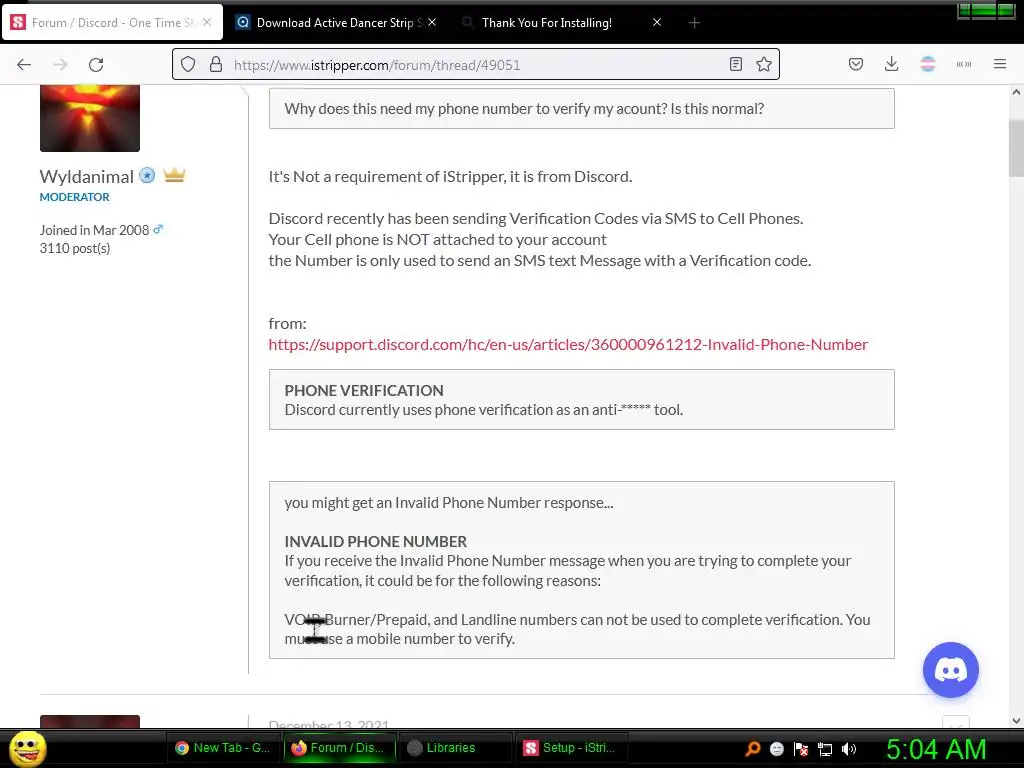The height and width of the screenshot is (768, 1024).
Task: Click the moderator badge star beside Wyldanimal
Action: pos(148,175)
